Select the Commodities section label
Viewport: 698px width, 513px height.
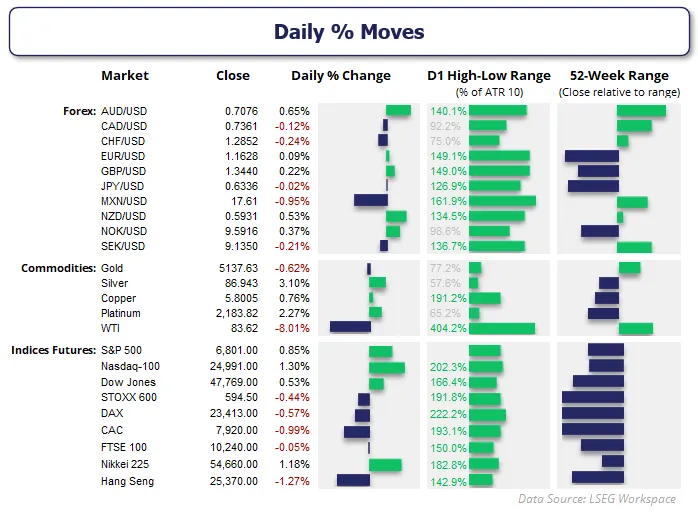[58, 268]
